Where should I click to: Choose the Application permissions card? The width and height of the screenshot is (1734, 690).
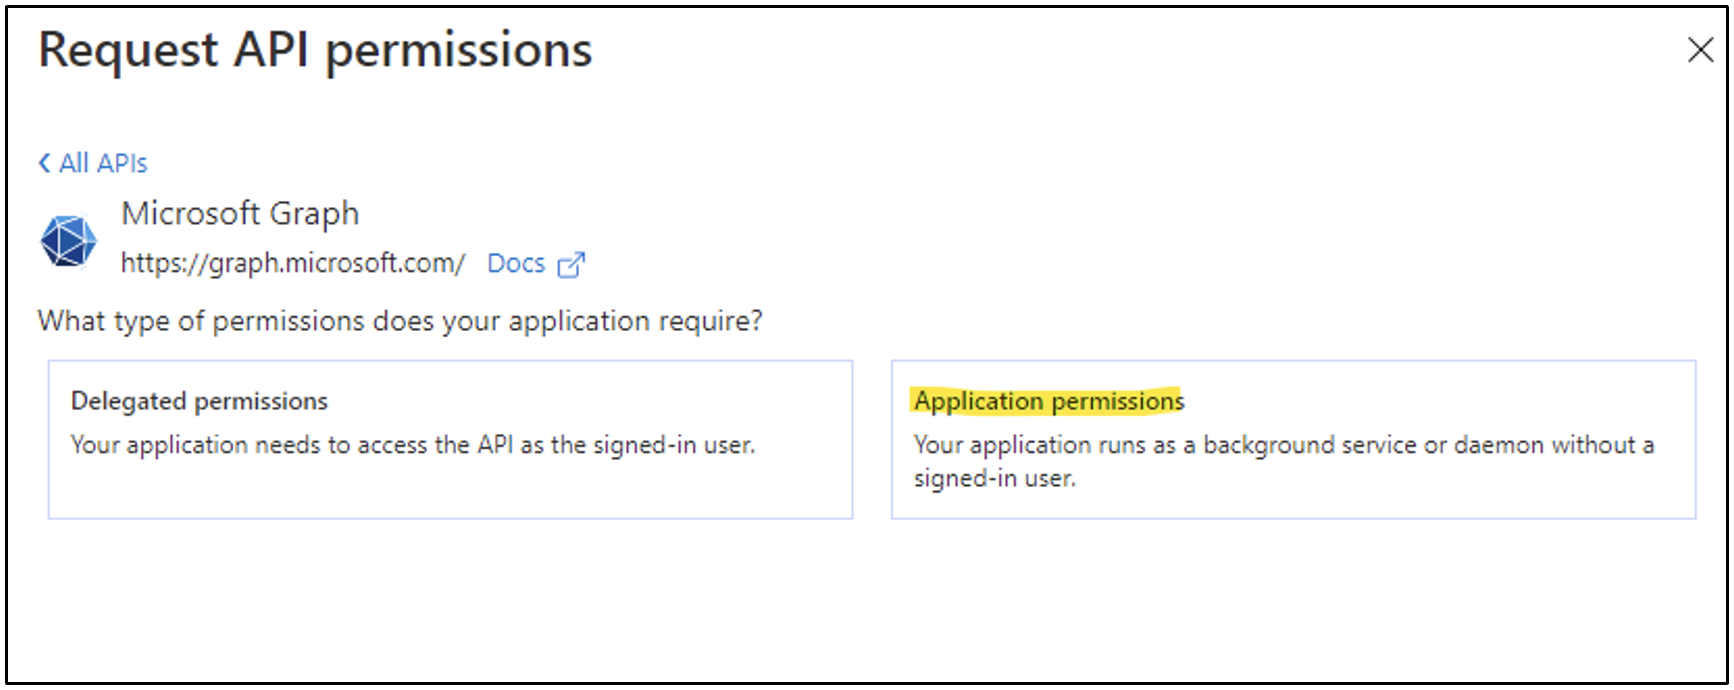[1293, 439]
